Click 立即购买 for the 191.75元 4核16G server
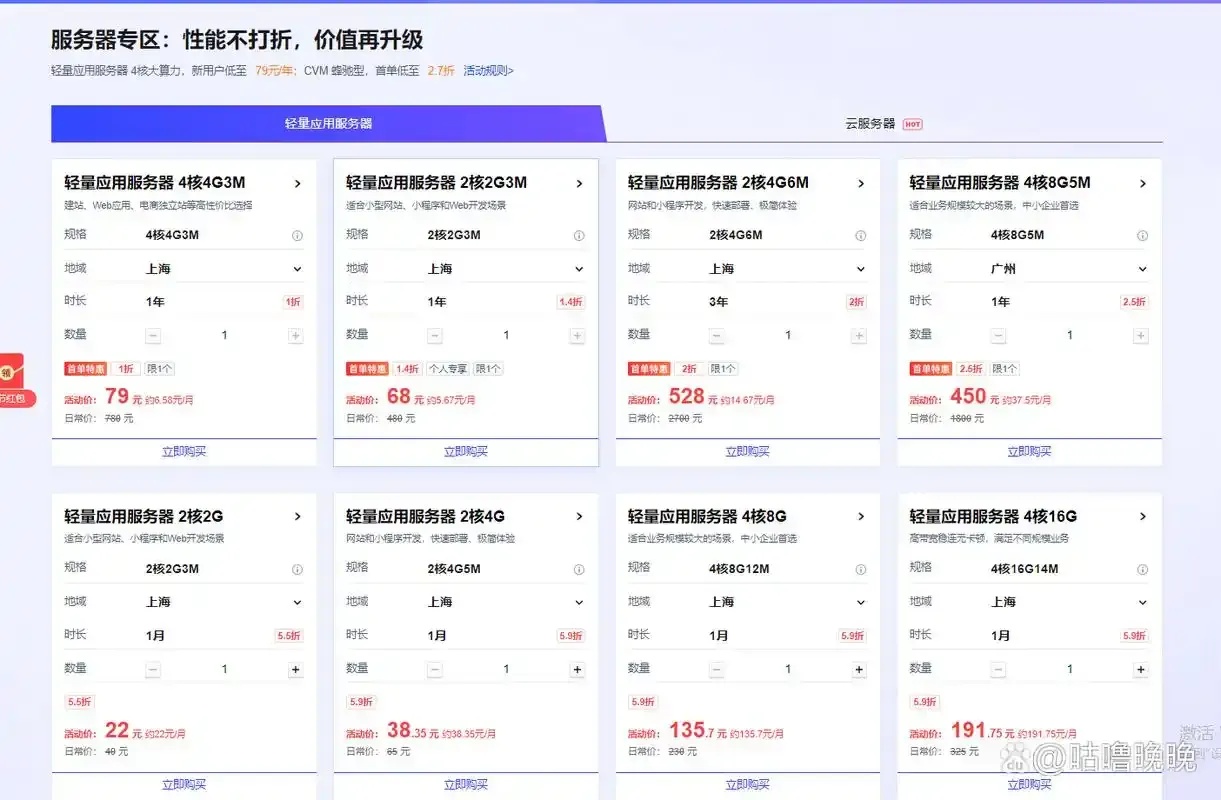Viewport: 1221px width, 800px height. click(x=1030, y=785)
